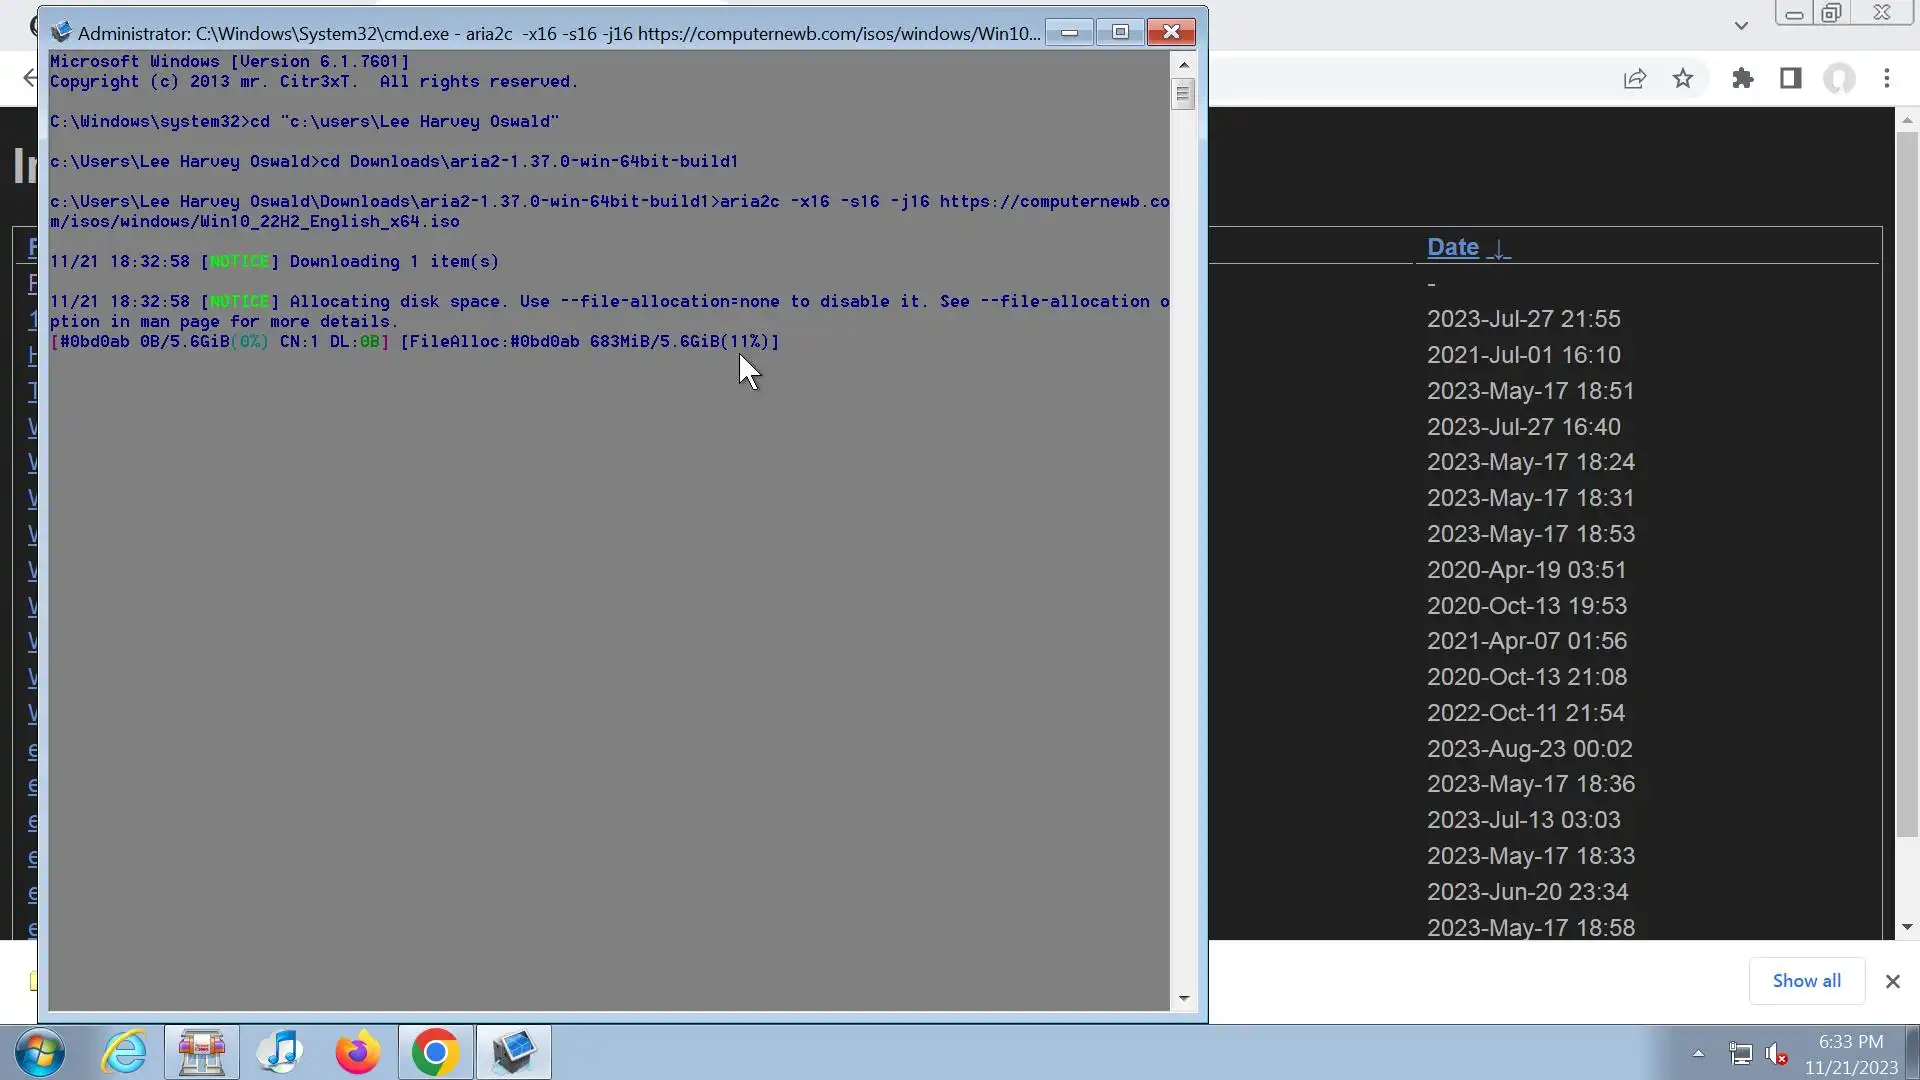
Task: Open Chrome's side panel icon
Action: (1791, 79)
